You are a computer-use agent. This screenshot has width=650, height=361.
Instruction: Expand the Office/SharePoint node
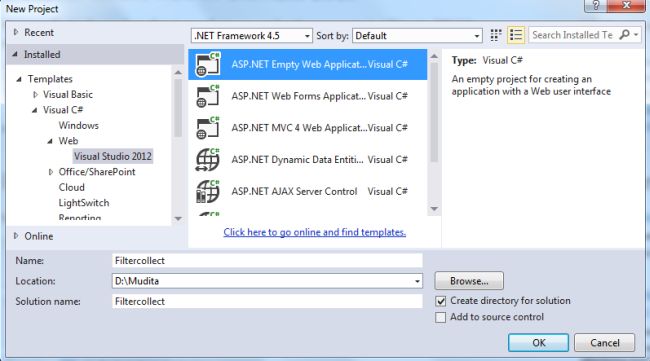[51, 172]
